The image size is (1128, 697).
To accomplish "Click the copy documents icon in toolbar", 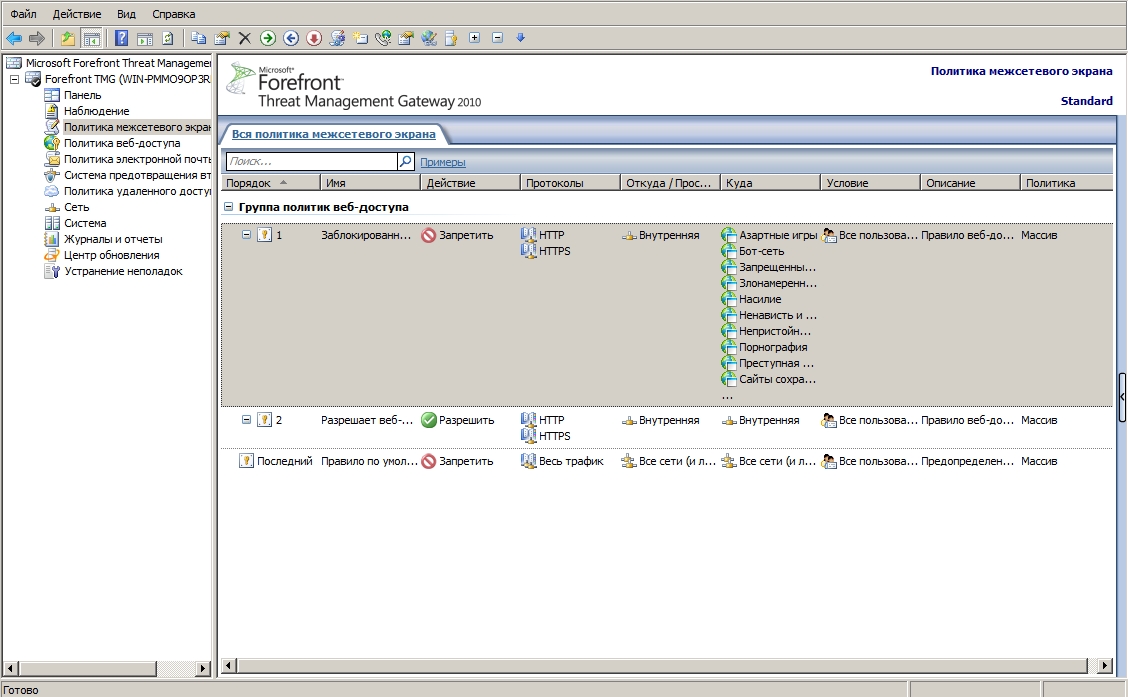I will [199, 38].
